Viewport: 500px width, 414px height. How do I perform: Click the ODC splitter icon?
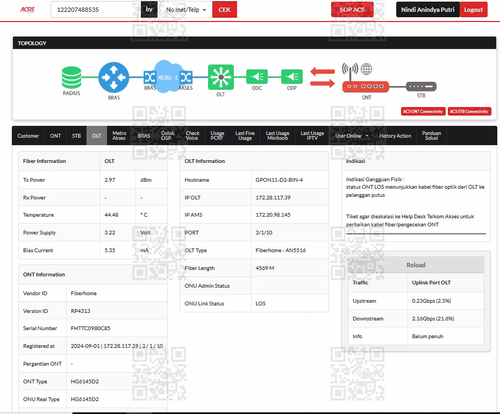pyautogui.click(x=257, y=77)
